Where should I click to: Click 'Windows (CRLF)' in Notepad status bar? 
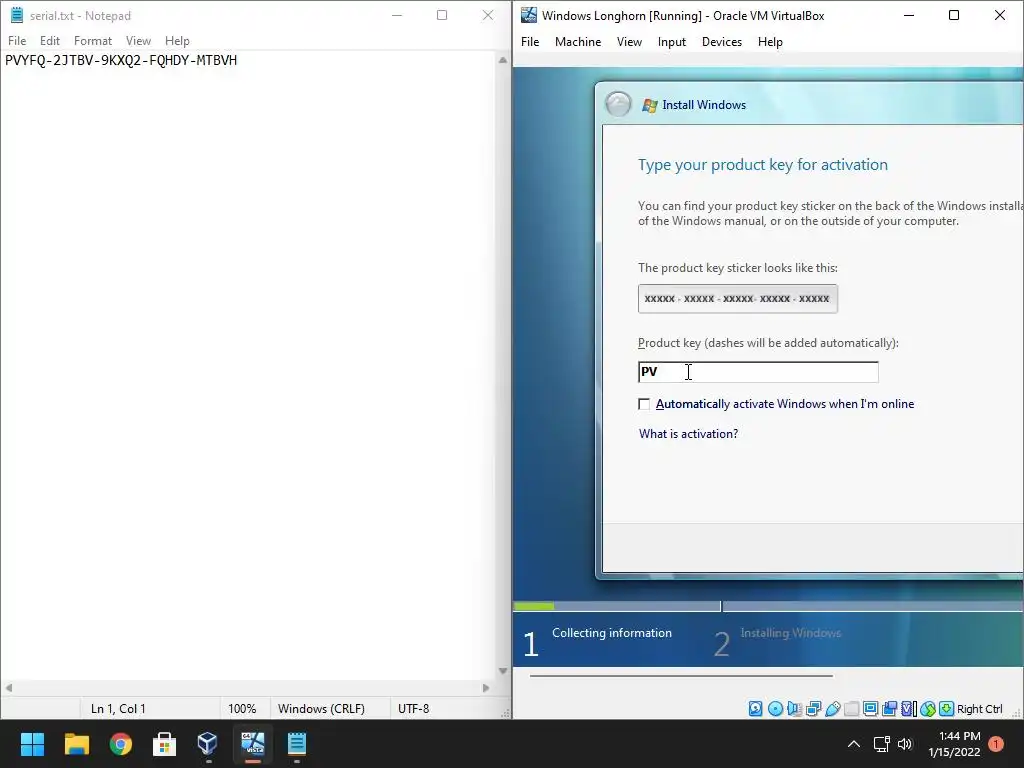pyautogui.click(x=321, y=709)
